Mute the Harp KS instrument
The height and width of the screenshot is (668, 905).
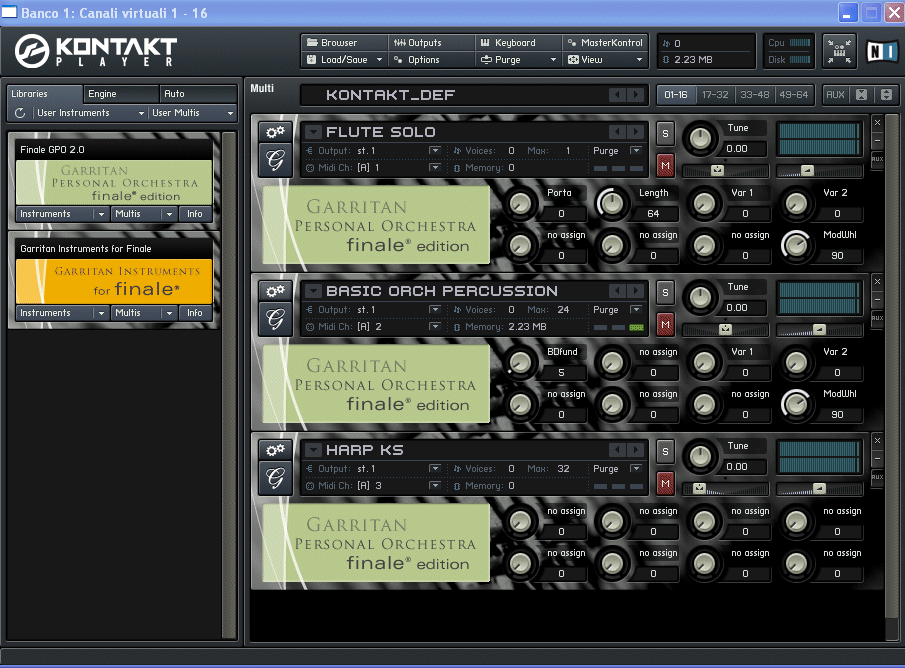[665, 484]
